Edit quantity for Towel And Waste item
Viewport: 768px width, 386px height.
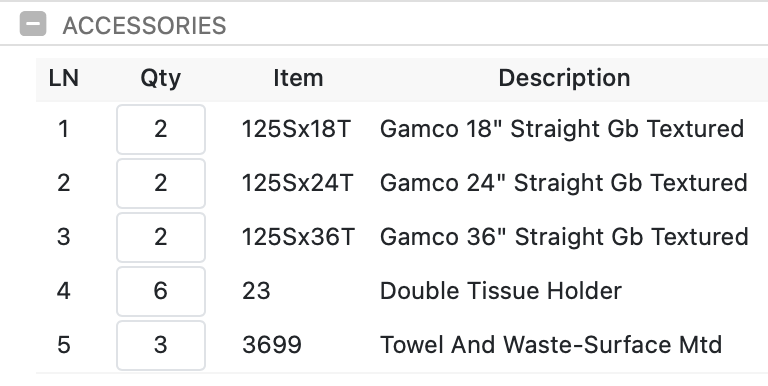click(161, 345)
